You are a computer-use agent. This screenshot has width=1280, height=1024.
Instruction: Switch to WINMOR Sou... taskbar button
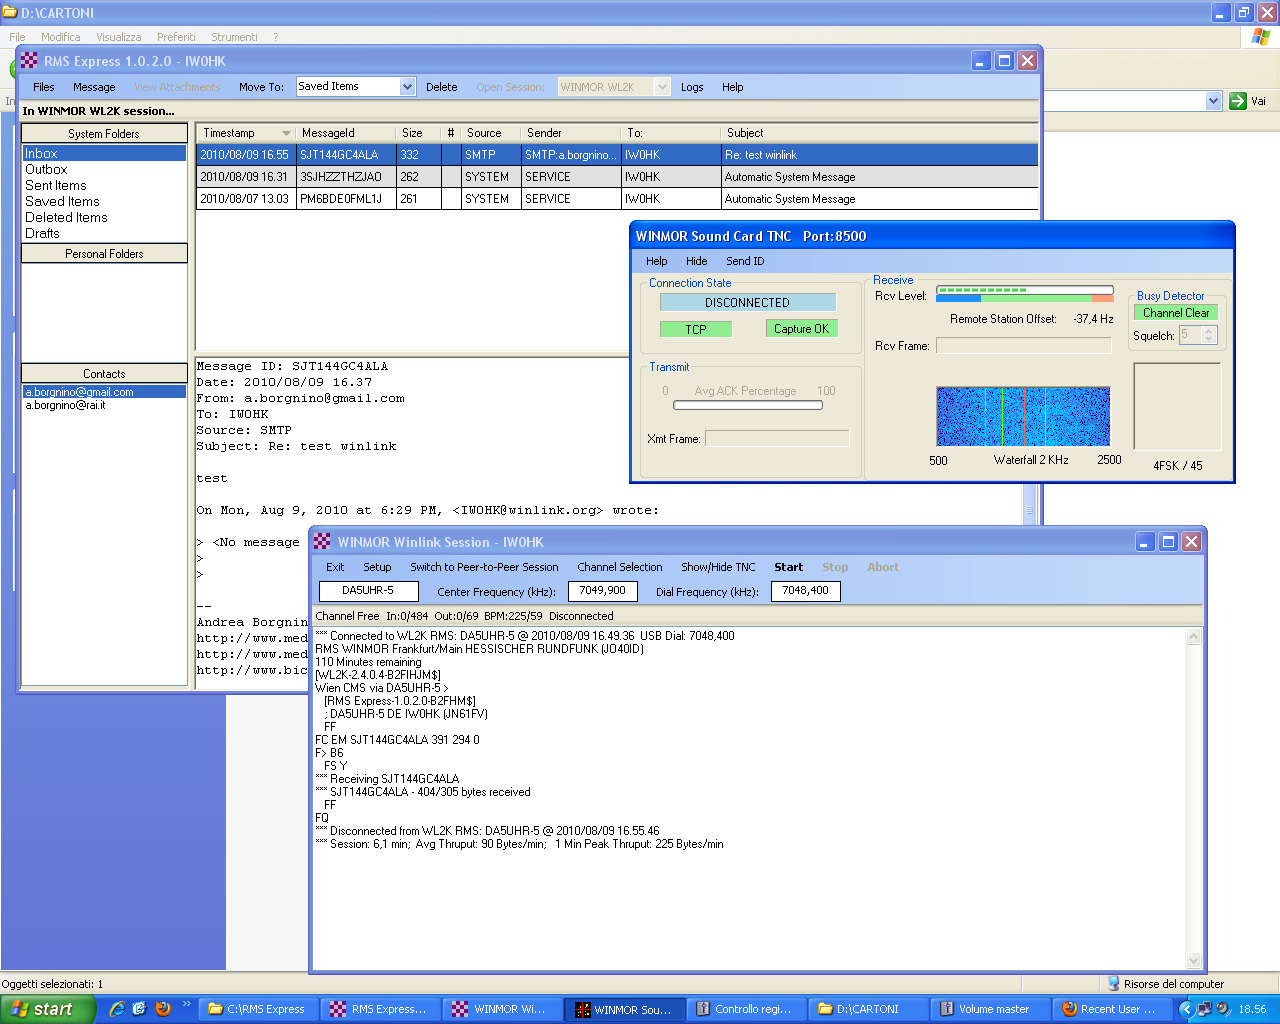point(626,1009)
